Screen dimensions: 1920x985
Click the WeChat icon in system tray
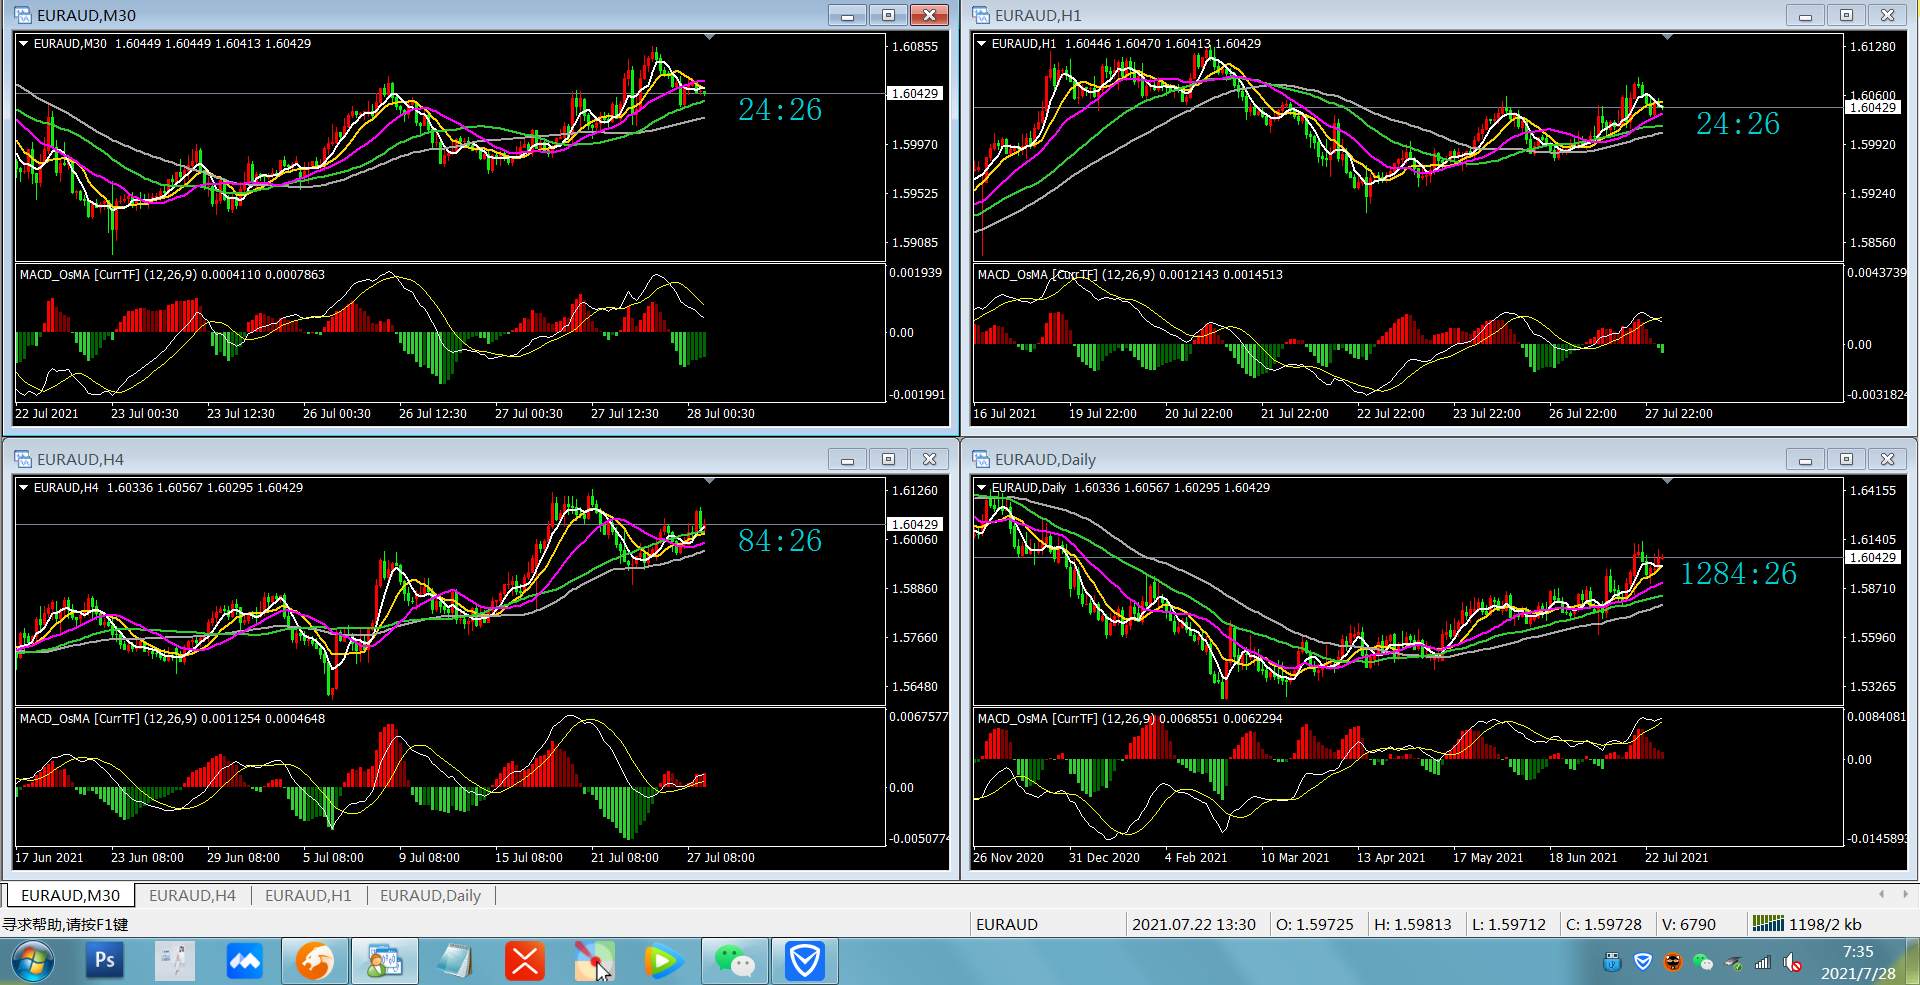[x=1703, y=963]
